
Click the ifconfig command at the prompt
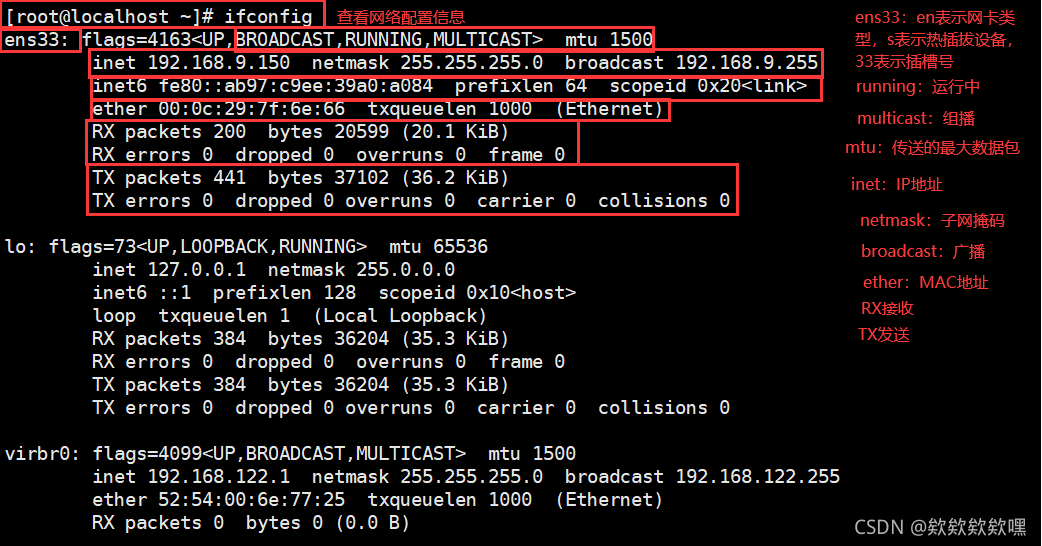(268, 16)
